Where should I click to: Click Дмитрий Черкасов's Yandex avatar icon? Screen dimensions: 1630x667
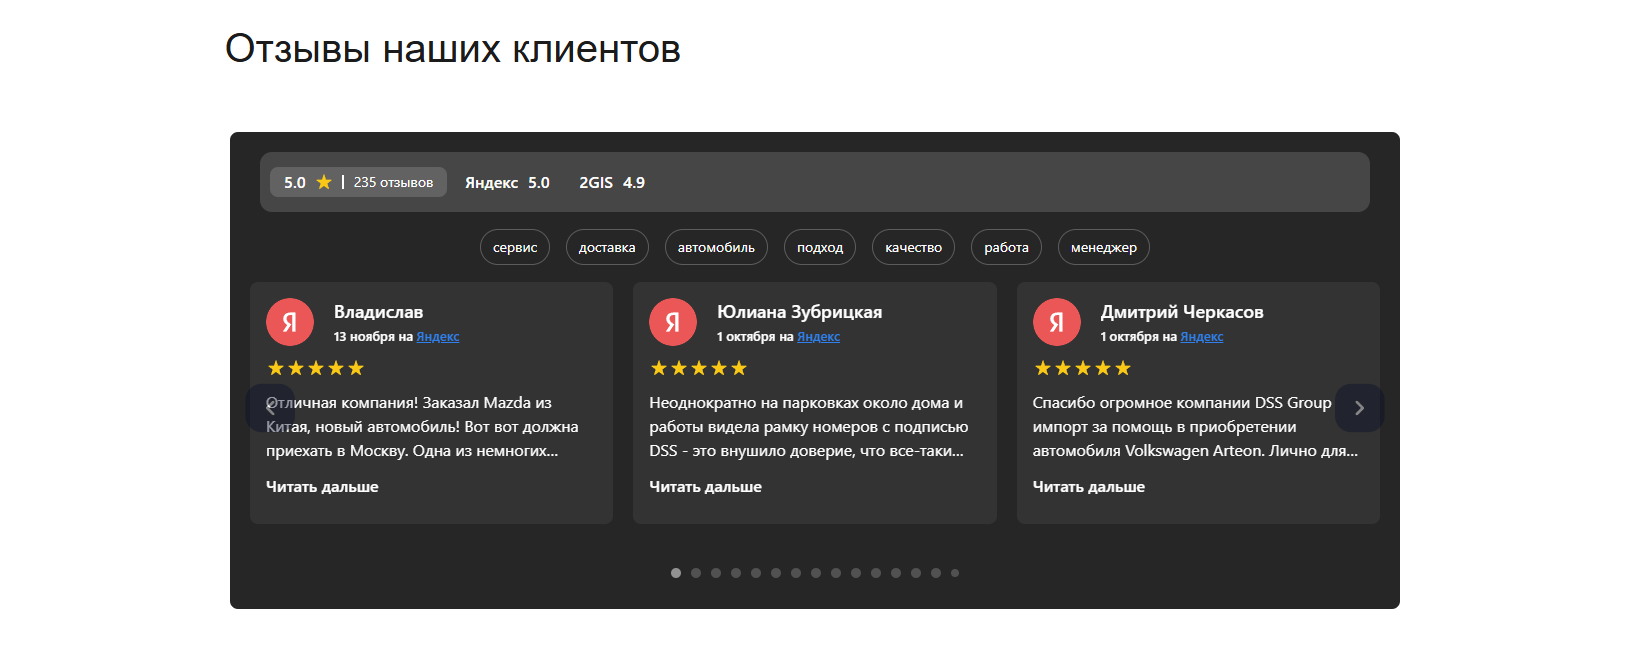tap(1056, 322)
